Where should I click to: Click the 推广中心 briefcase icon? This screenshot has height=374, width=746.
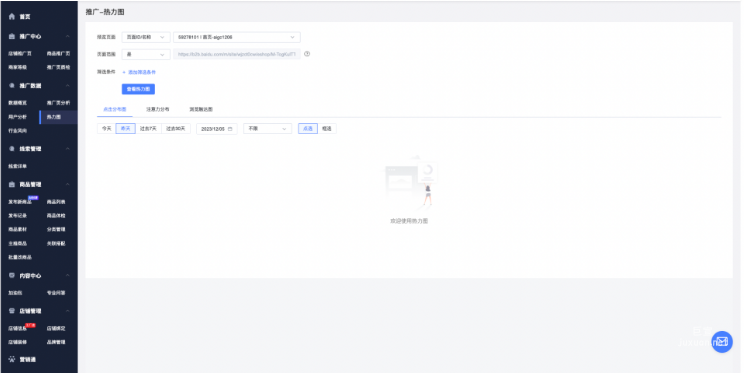[x=12, y=36]
